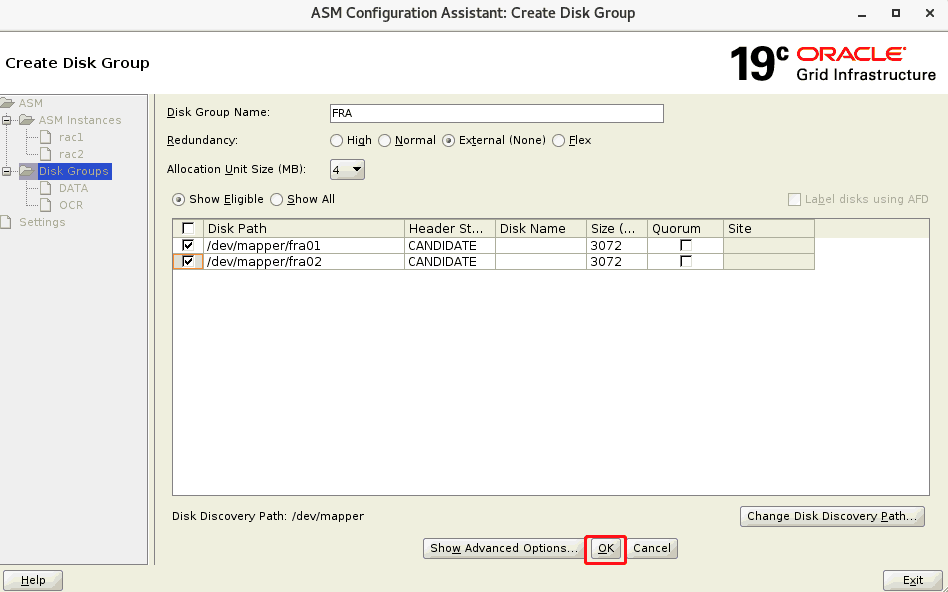Click CANDIDATE status in fra02 row
The width and height of the screenshot is (948, 592).
click(x=450, y=261)
